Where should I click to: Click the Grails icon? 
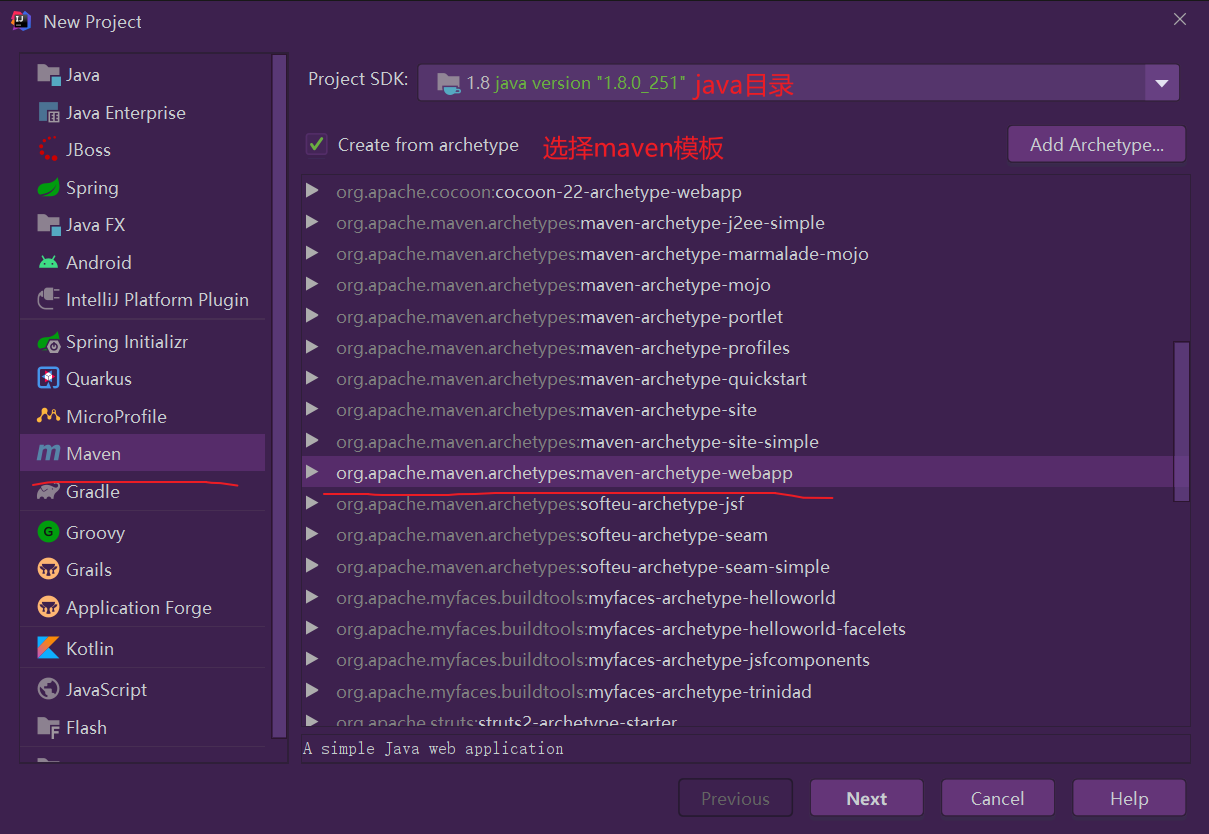tap(48, 569)
